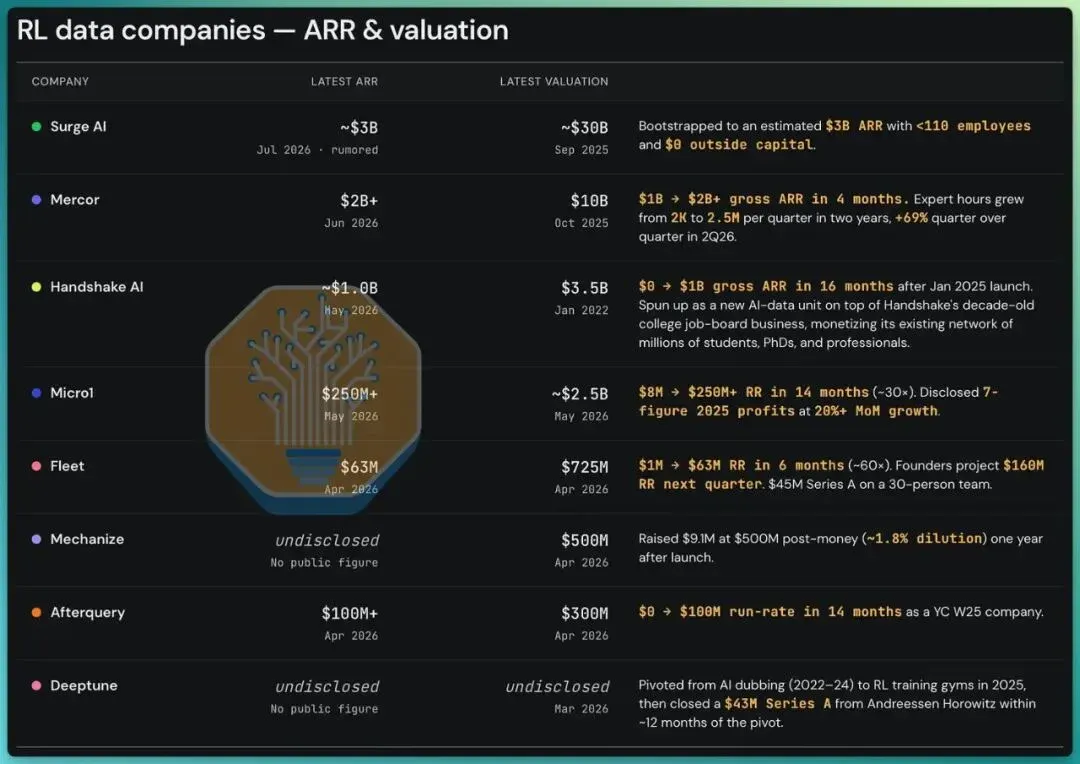Click the '~1.8% dilution' highlight
1080x764 pixels.
click(x=926, y=539)
